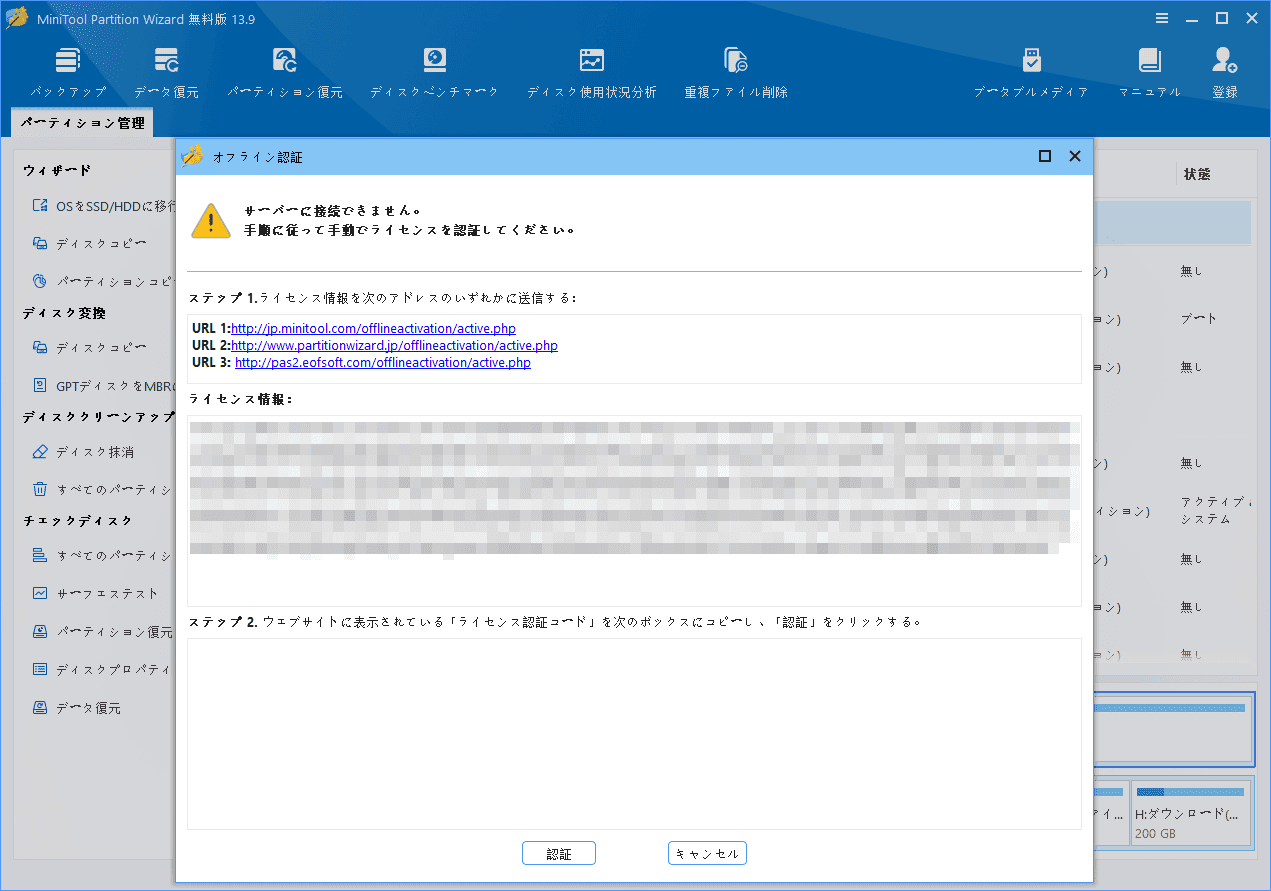The width and height of the screenshot is (1271, 891).
Task: Click the ライセンス認証コード input box
Action: (x=634, y=734)
